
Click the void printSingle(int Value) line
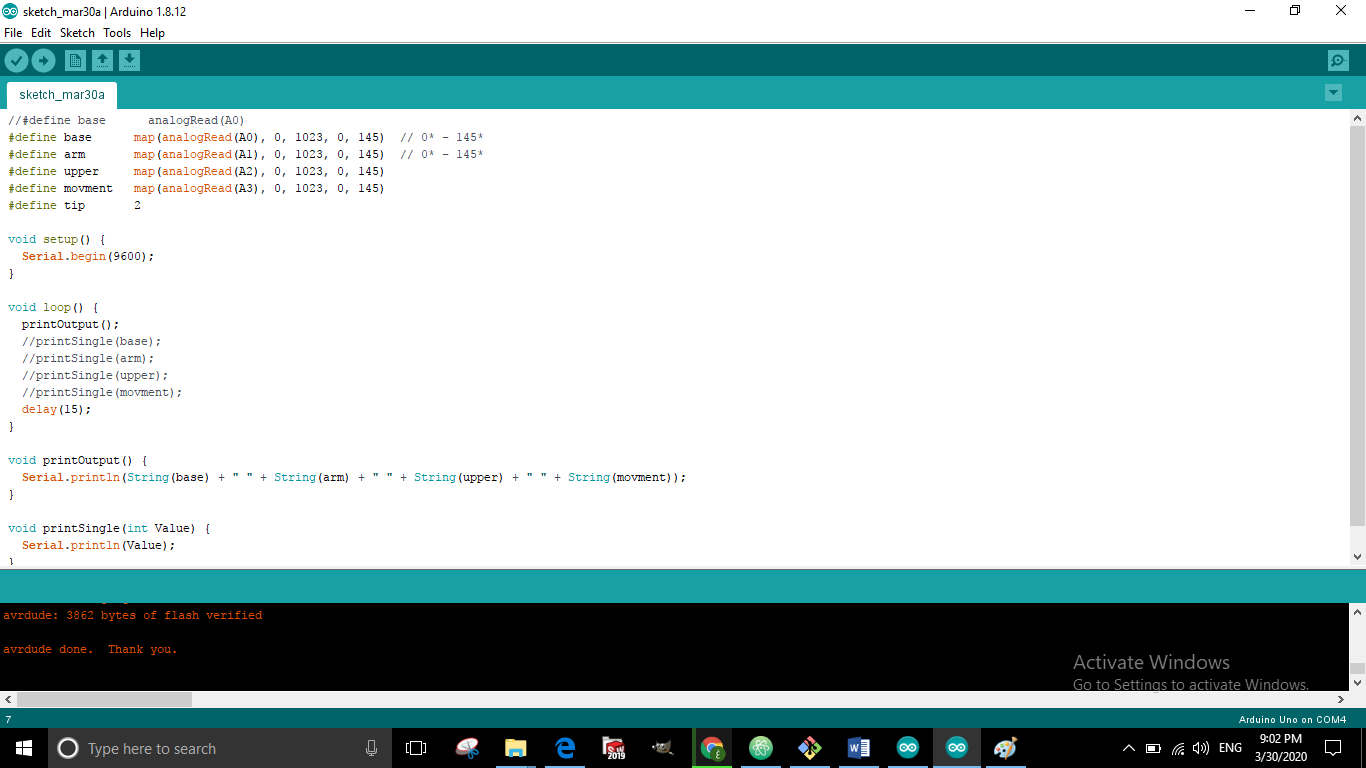click(109, 528)
